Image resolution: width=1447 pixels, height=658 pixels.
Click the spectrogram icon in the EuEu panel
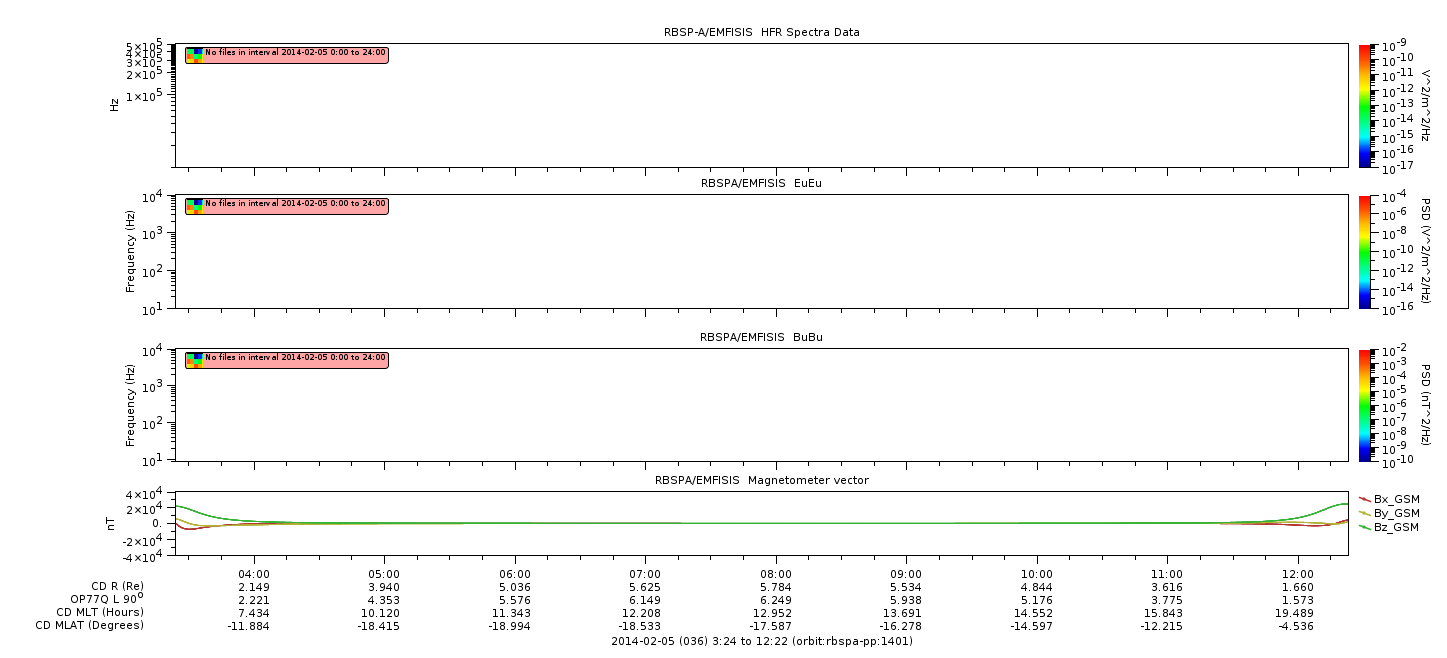click(194, 206)
